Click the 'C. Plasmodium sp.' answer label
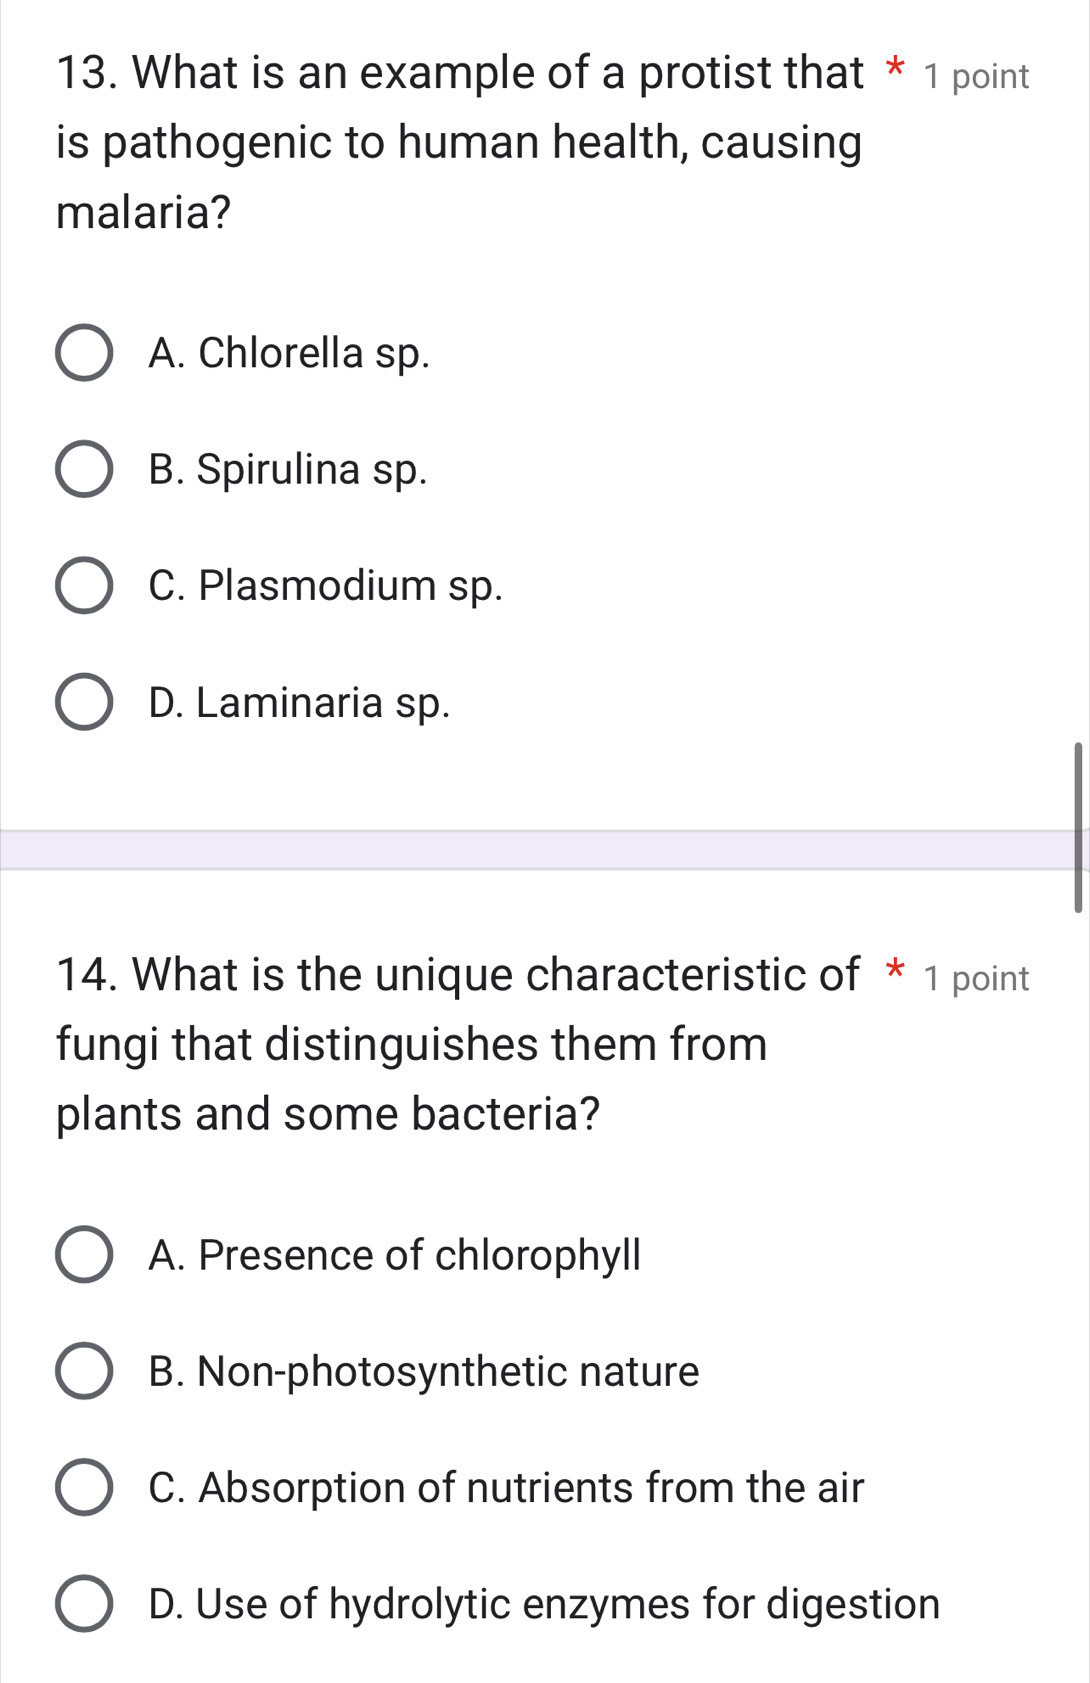The width and height of the screenshot is (1090, 1683). [325, 586]
